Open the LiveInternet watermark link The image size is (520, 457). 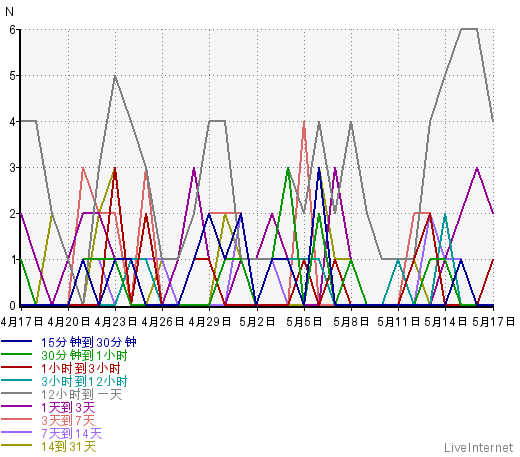click(479, 447)
